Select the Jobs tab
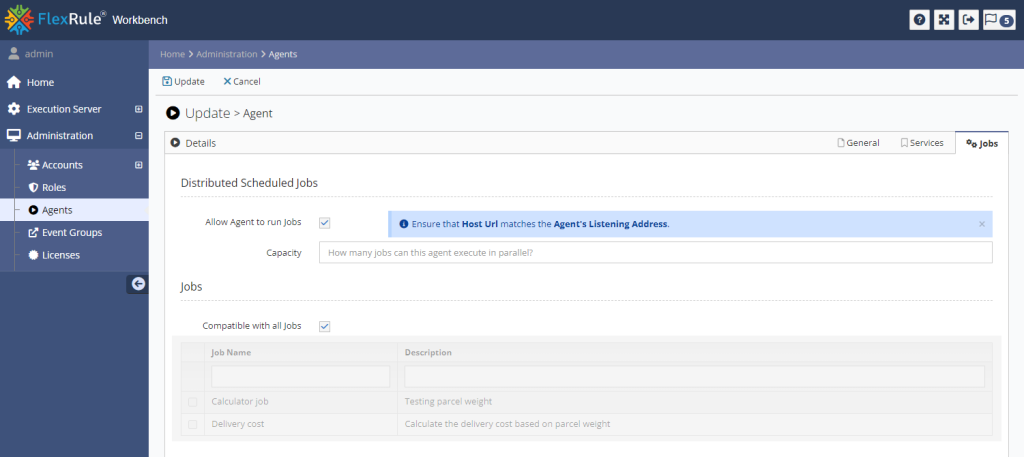1024x457 pixels. tap(982, 143)
